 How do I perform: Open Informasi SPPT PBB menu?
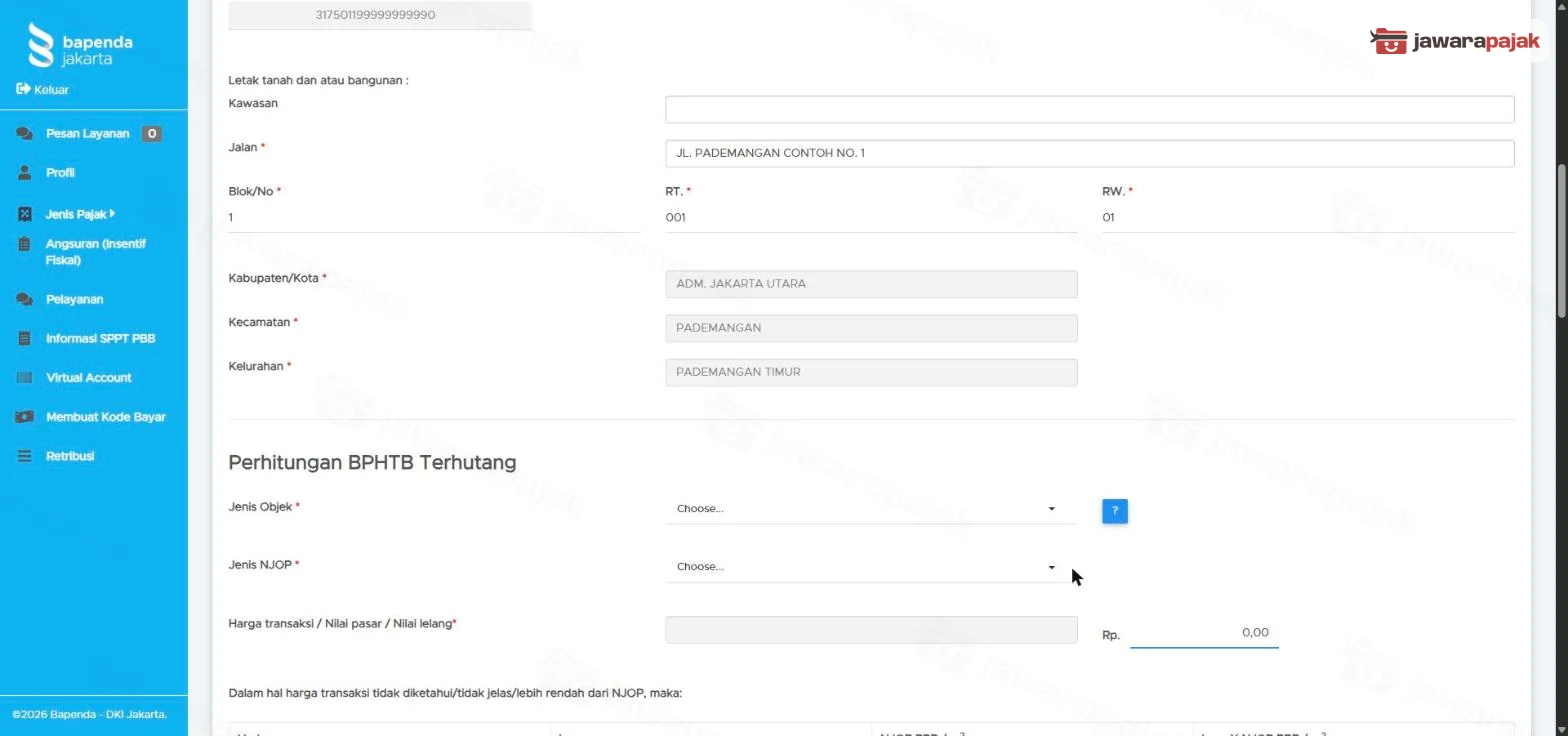point(100,338)
